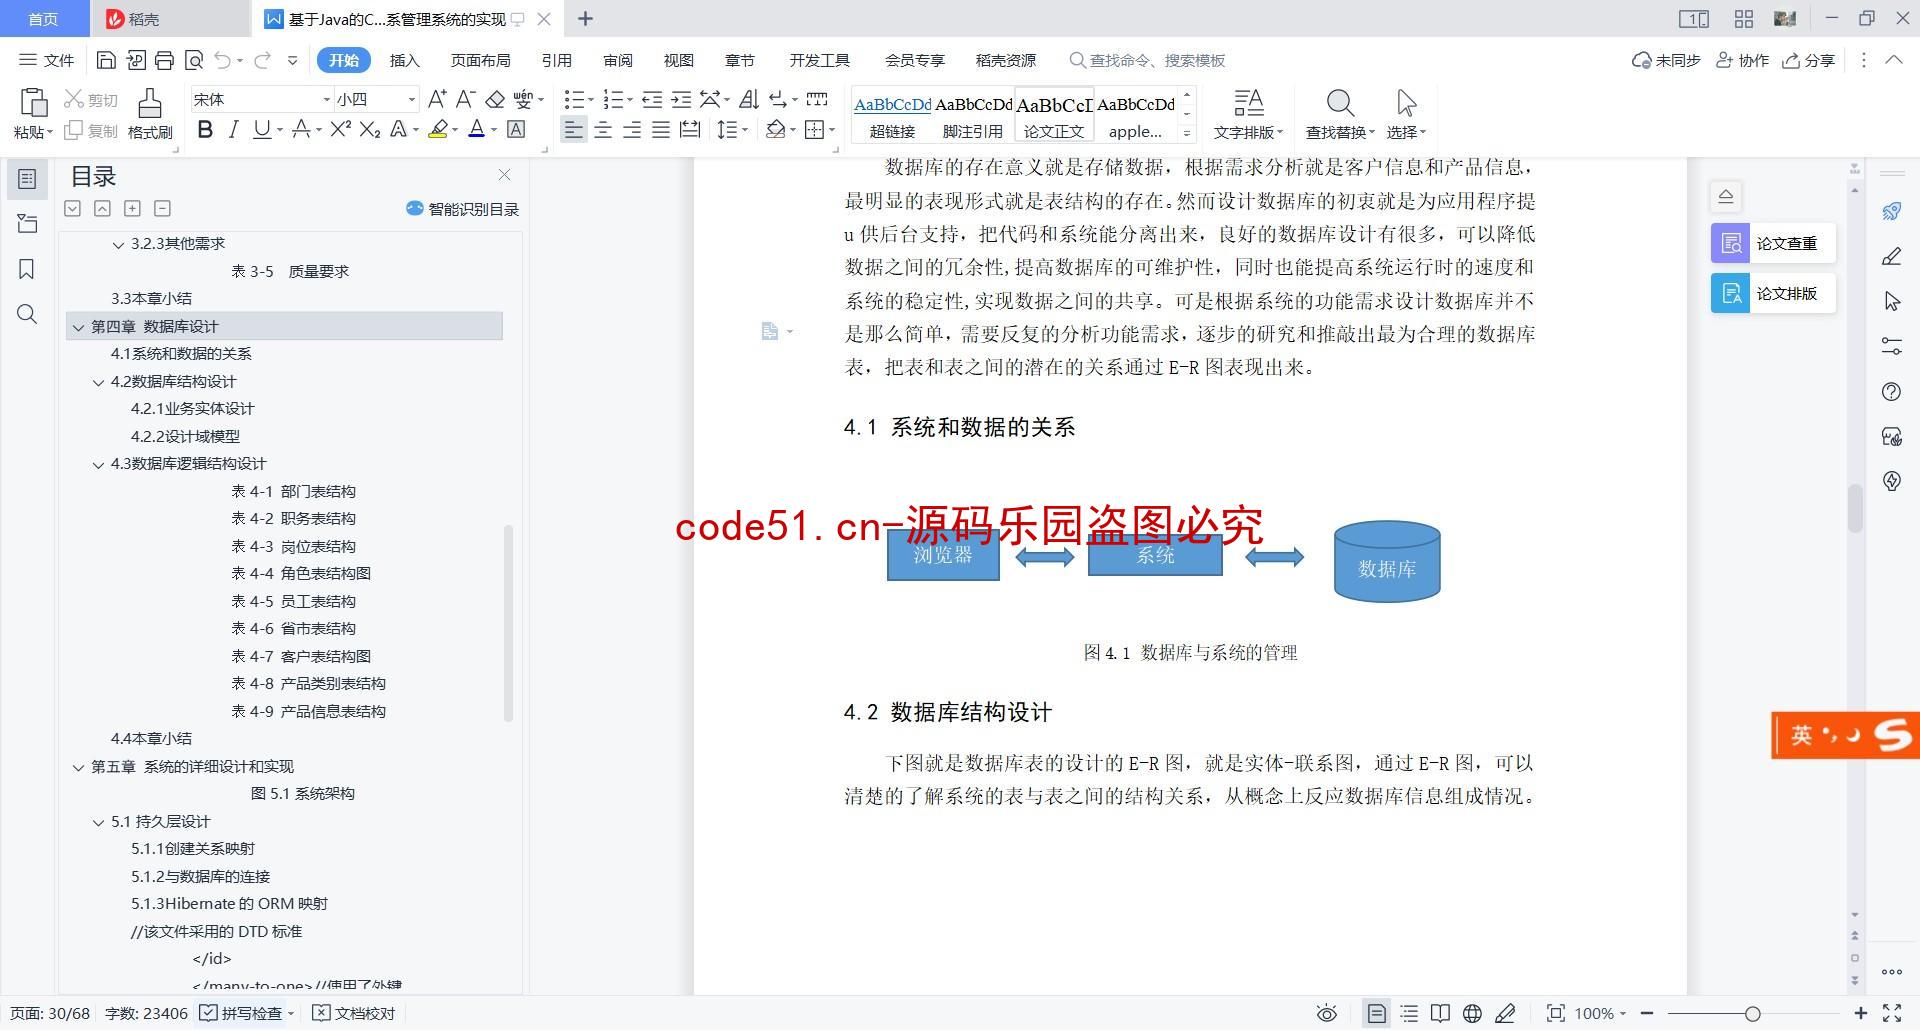1920x1030 pixels.
Task: Apply the 超链接 style
Action: [x=892, y=116]
